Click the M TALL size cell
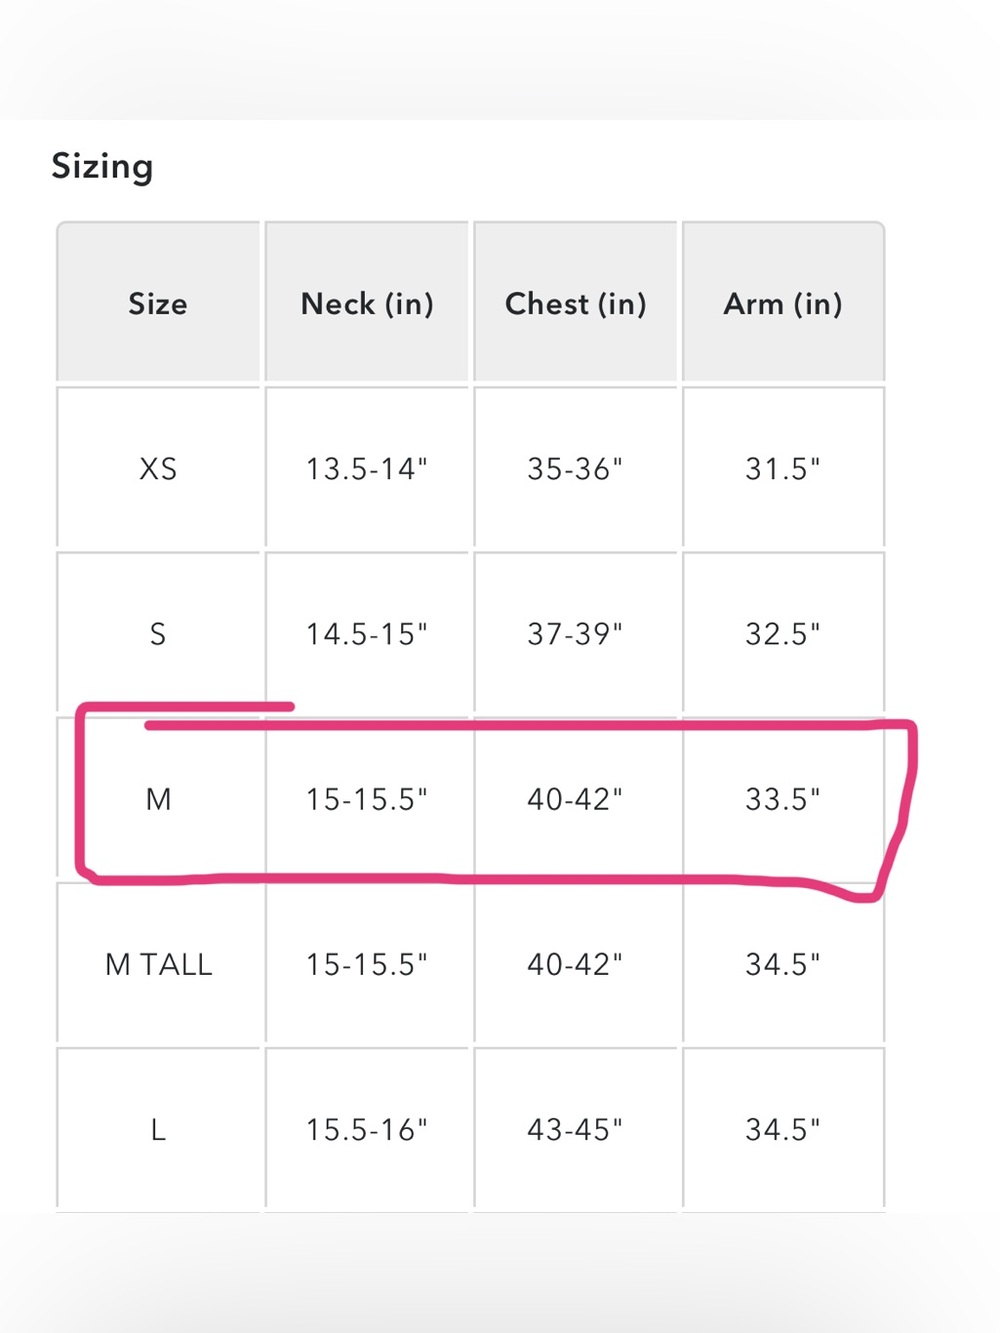This screenshot has height=1333, width=1000. [x=158, y=964]
